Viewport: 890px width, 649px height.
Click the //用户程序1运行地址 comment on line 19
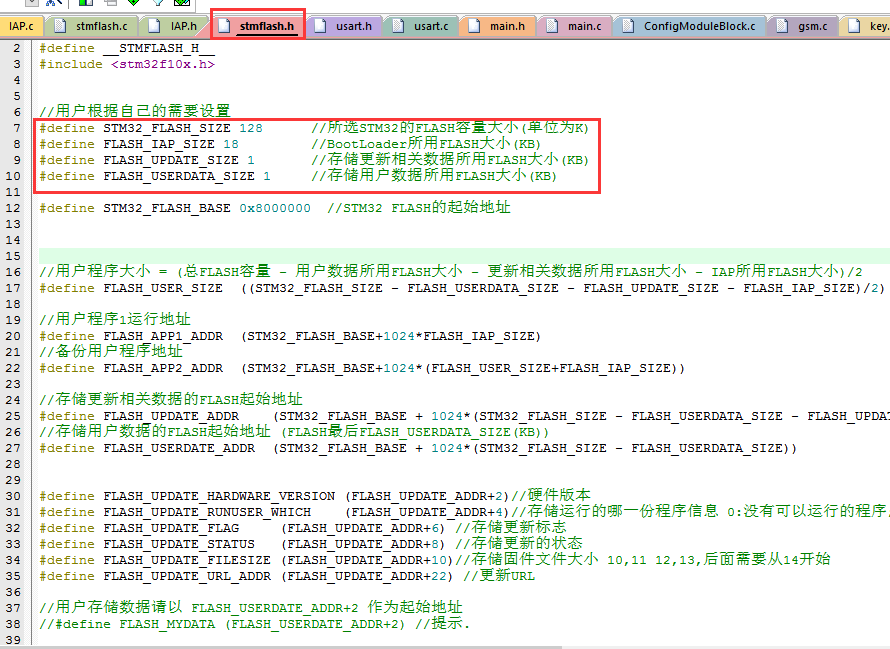[115, 320]
